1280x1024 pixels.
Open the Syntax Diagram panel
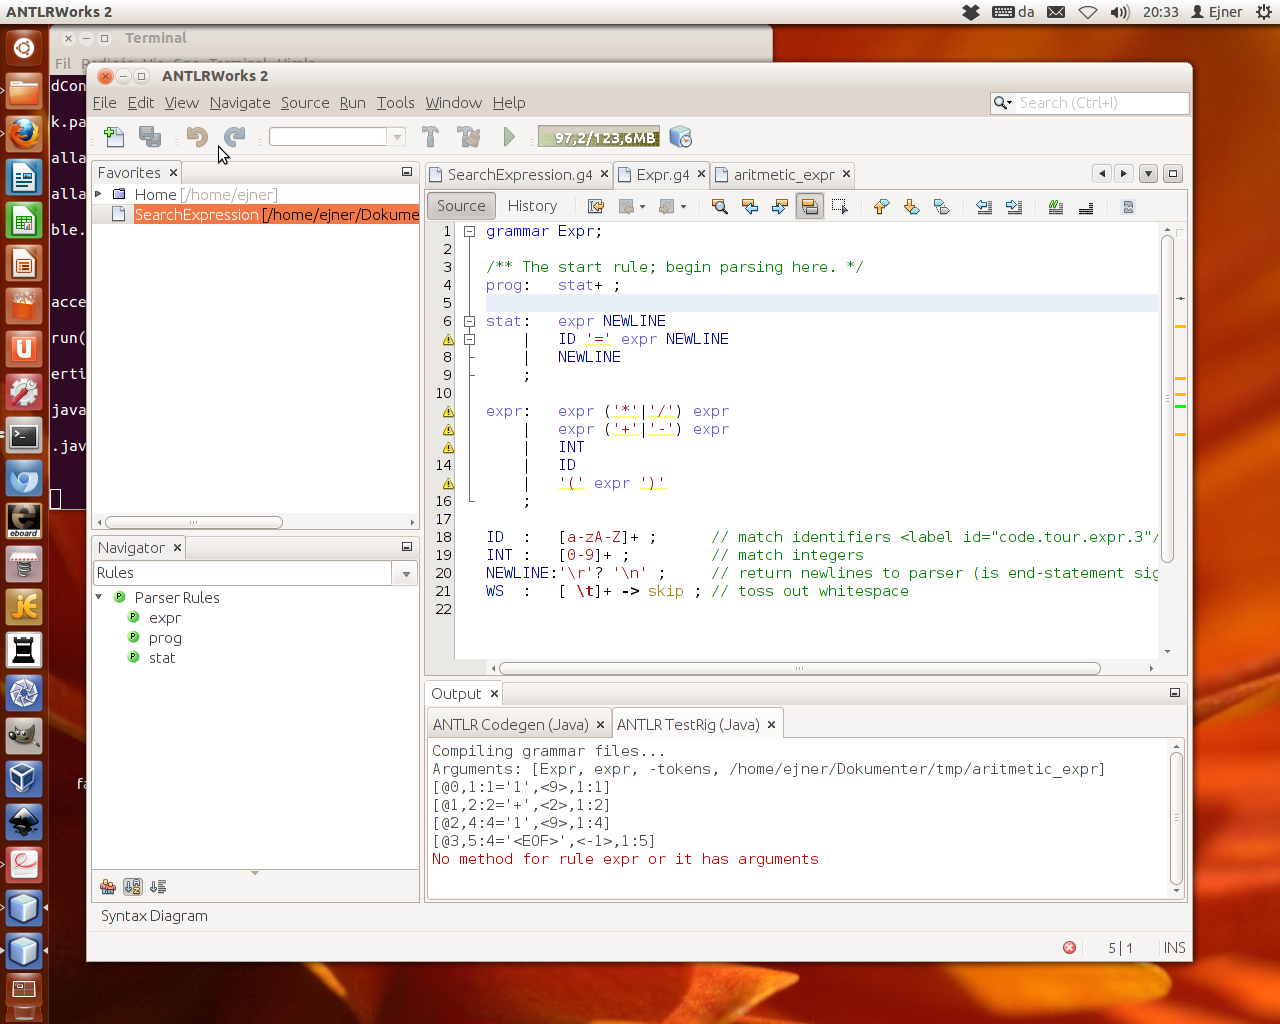[154, 916]
